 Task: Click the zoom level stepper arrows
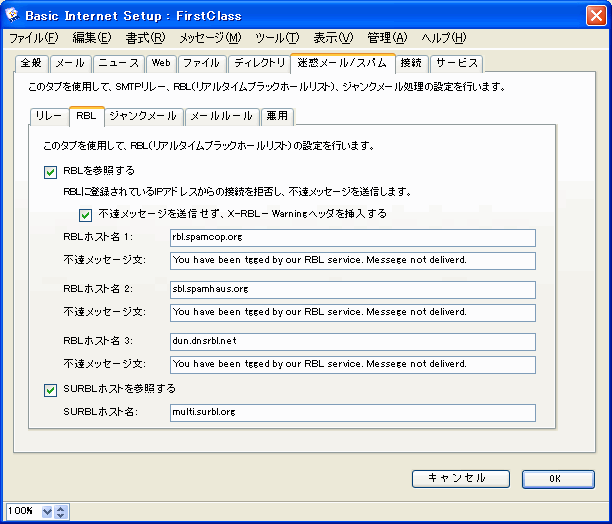pos(61,512)
